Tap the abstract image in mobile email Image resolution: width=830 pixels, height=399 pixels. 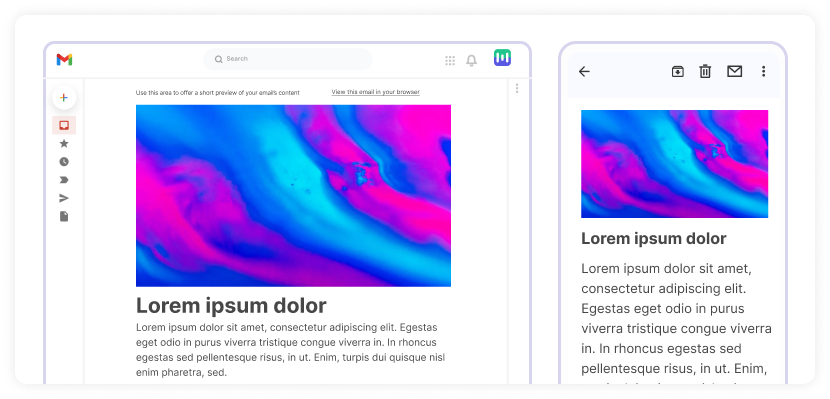click(674, 164)
